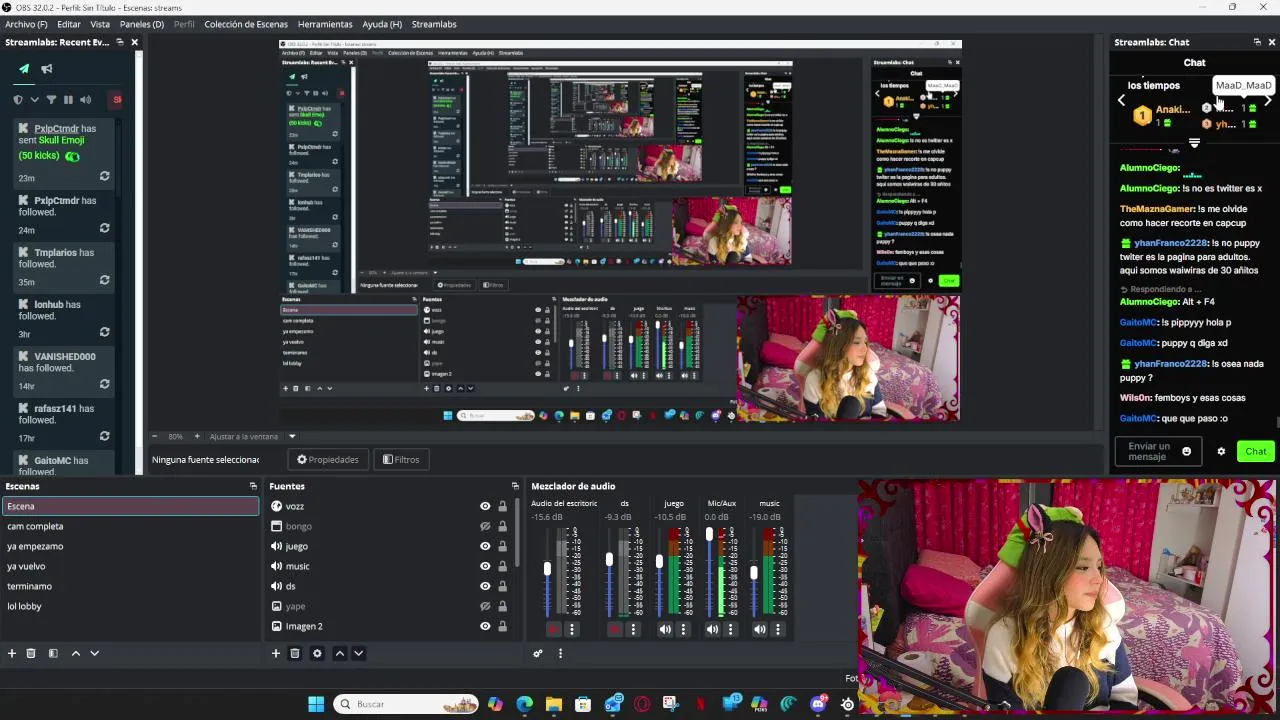Add a new source in Fuentes panel
1280x720 pixels.
tap(276, 653)
